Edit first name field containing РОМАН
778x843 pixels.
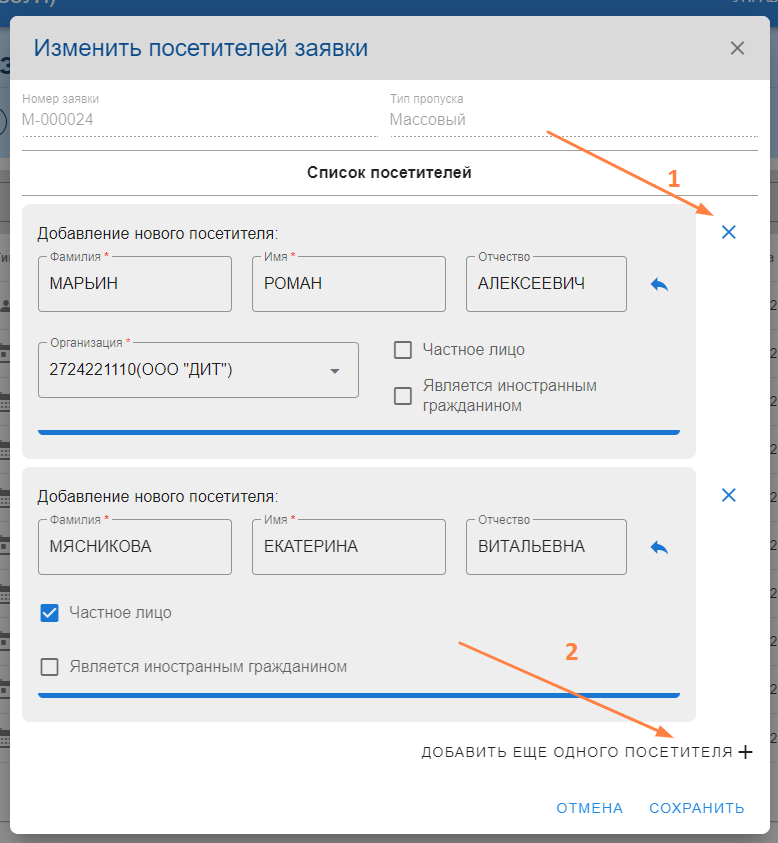(x=348, y=284)
